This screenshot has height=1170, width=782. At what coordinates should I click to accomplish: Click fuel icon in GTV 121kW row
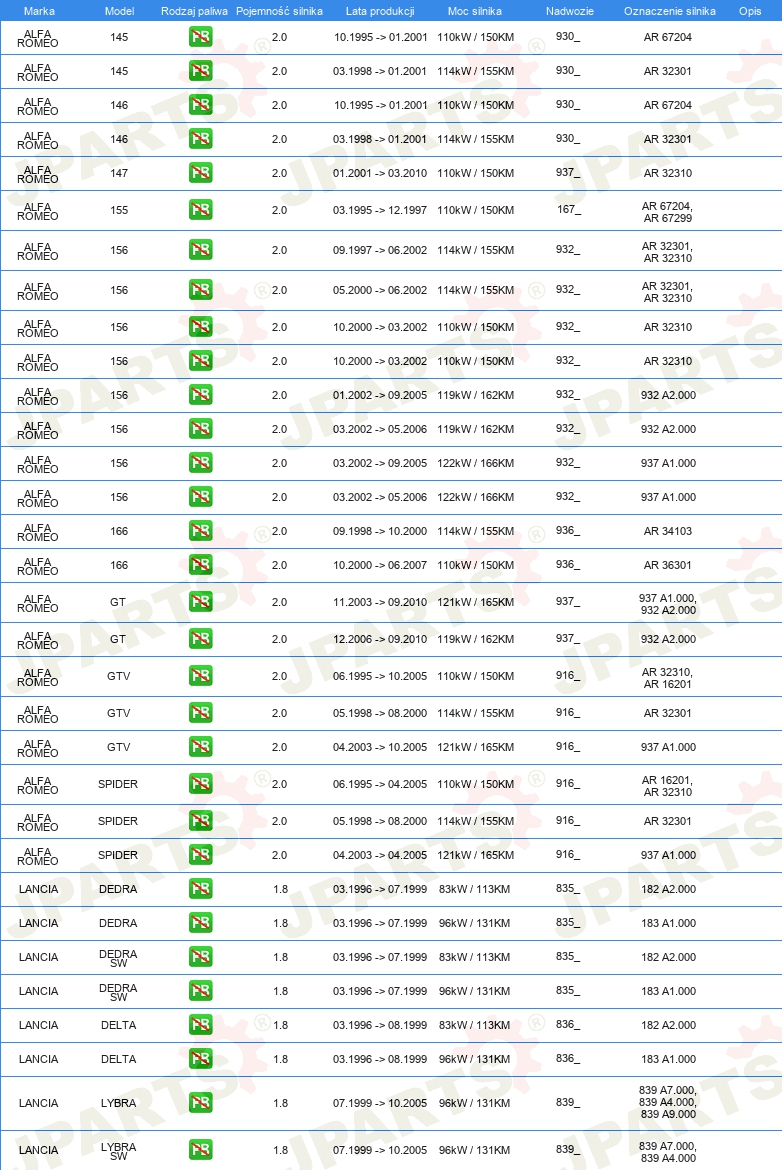pyautogui.click(x=201, y=747)
